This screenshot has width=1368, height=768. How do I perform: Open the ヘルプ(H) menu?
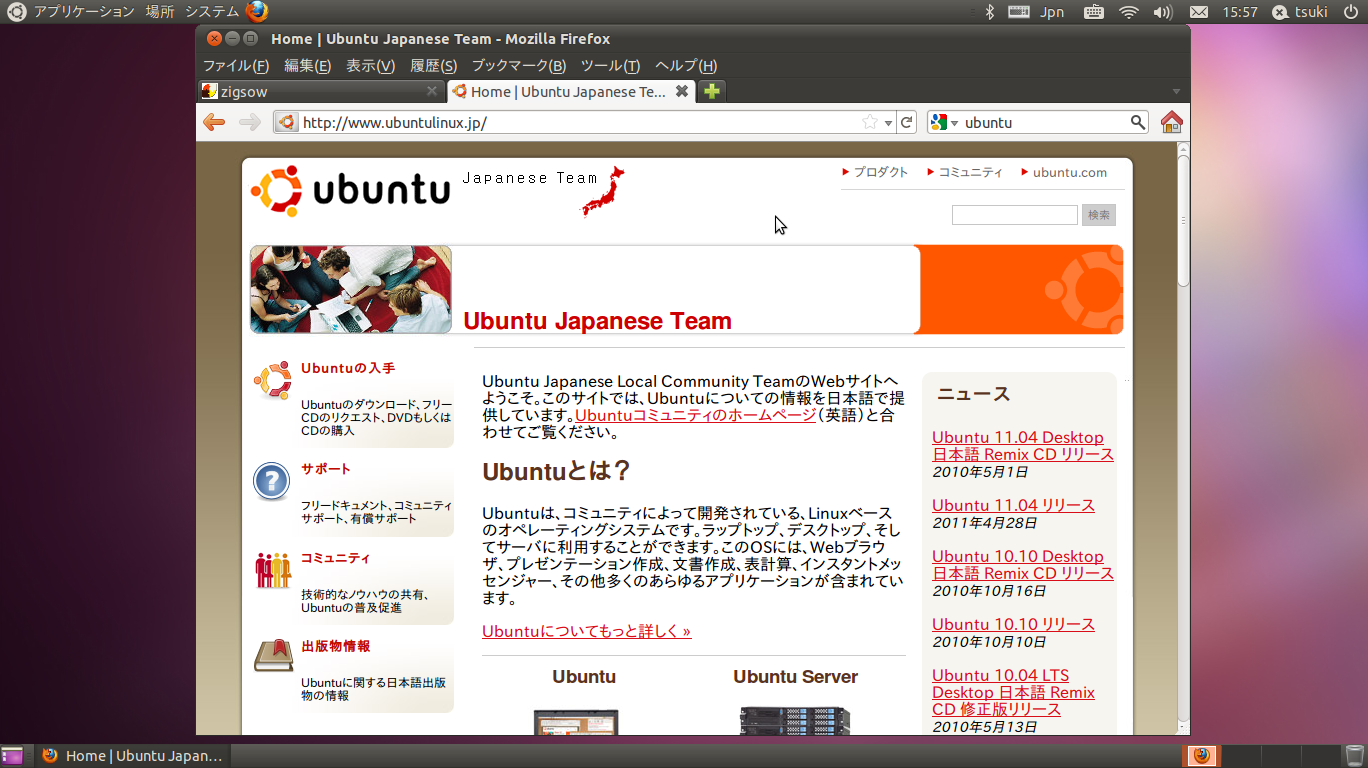(x=686, y=66)
